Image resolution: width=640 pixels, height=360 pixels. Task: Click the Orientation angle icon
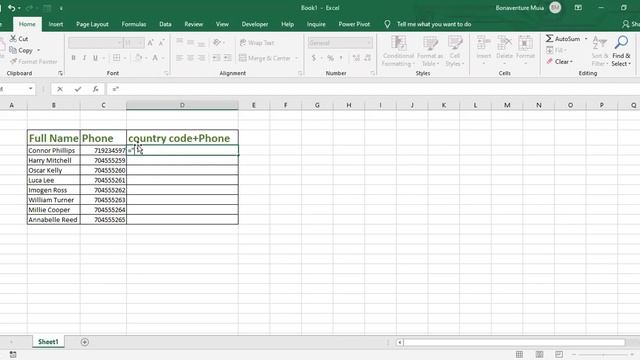(x=218, y=42)
